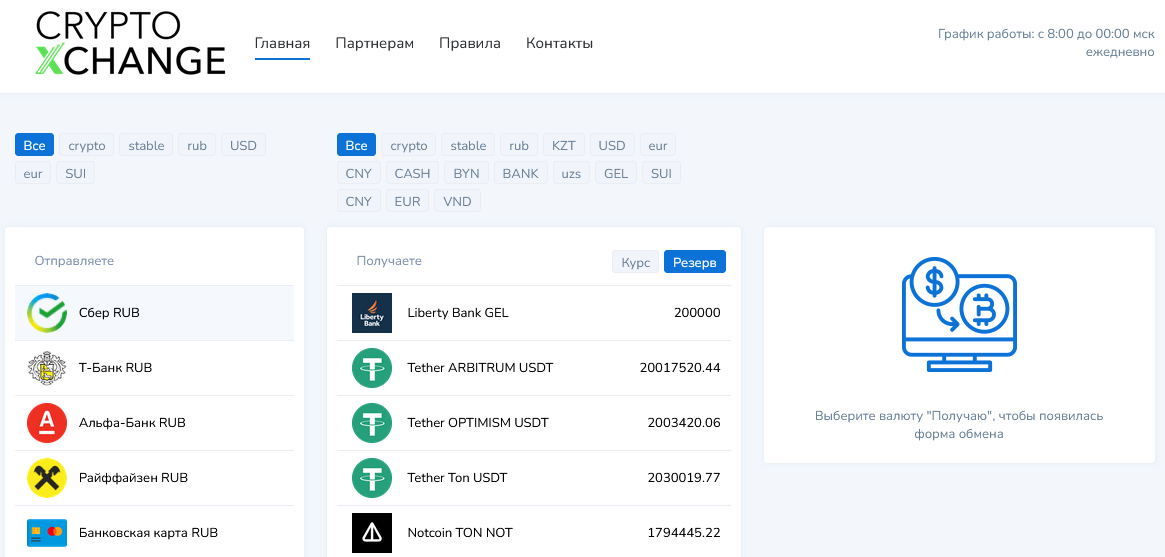Filter receiving currencies by rub
Image resolution: width=1165 pixels, height=557 pixels.
point(519,146)
